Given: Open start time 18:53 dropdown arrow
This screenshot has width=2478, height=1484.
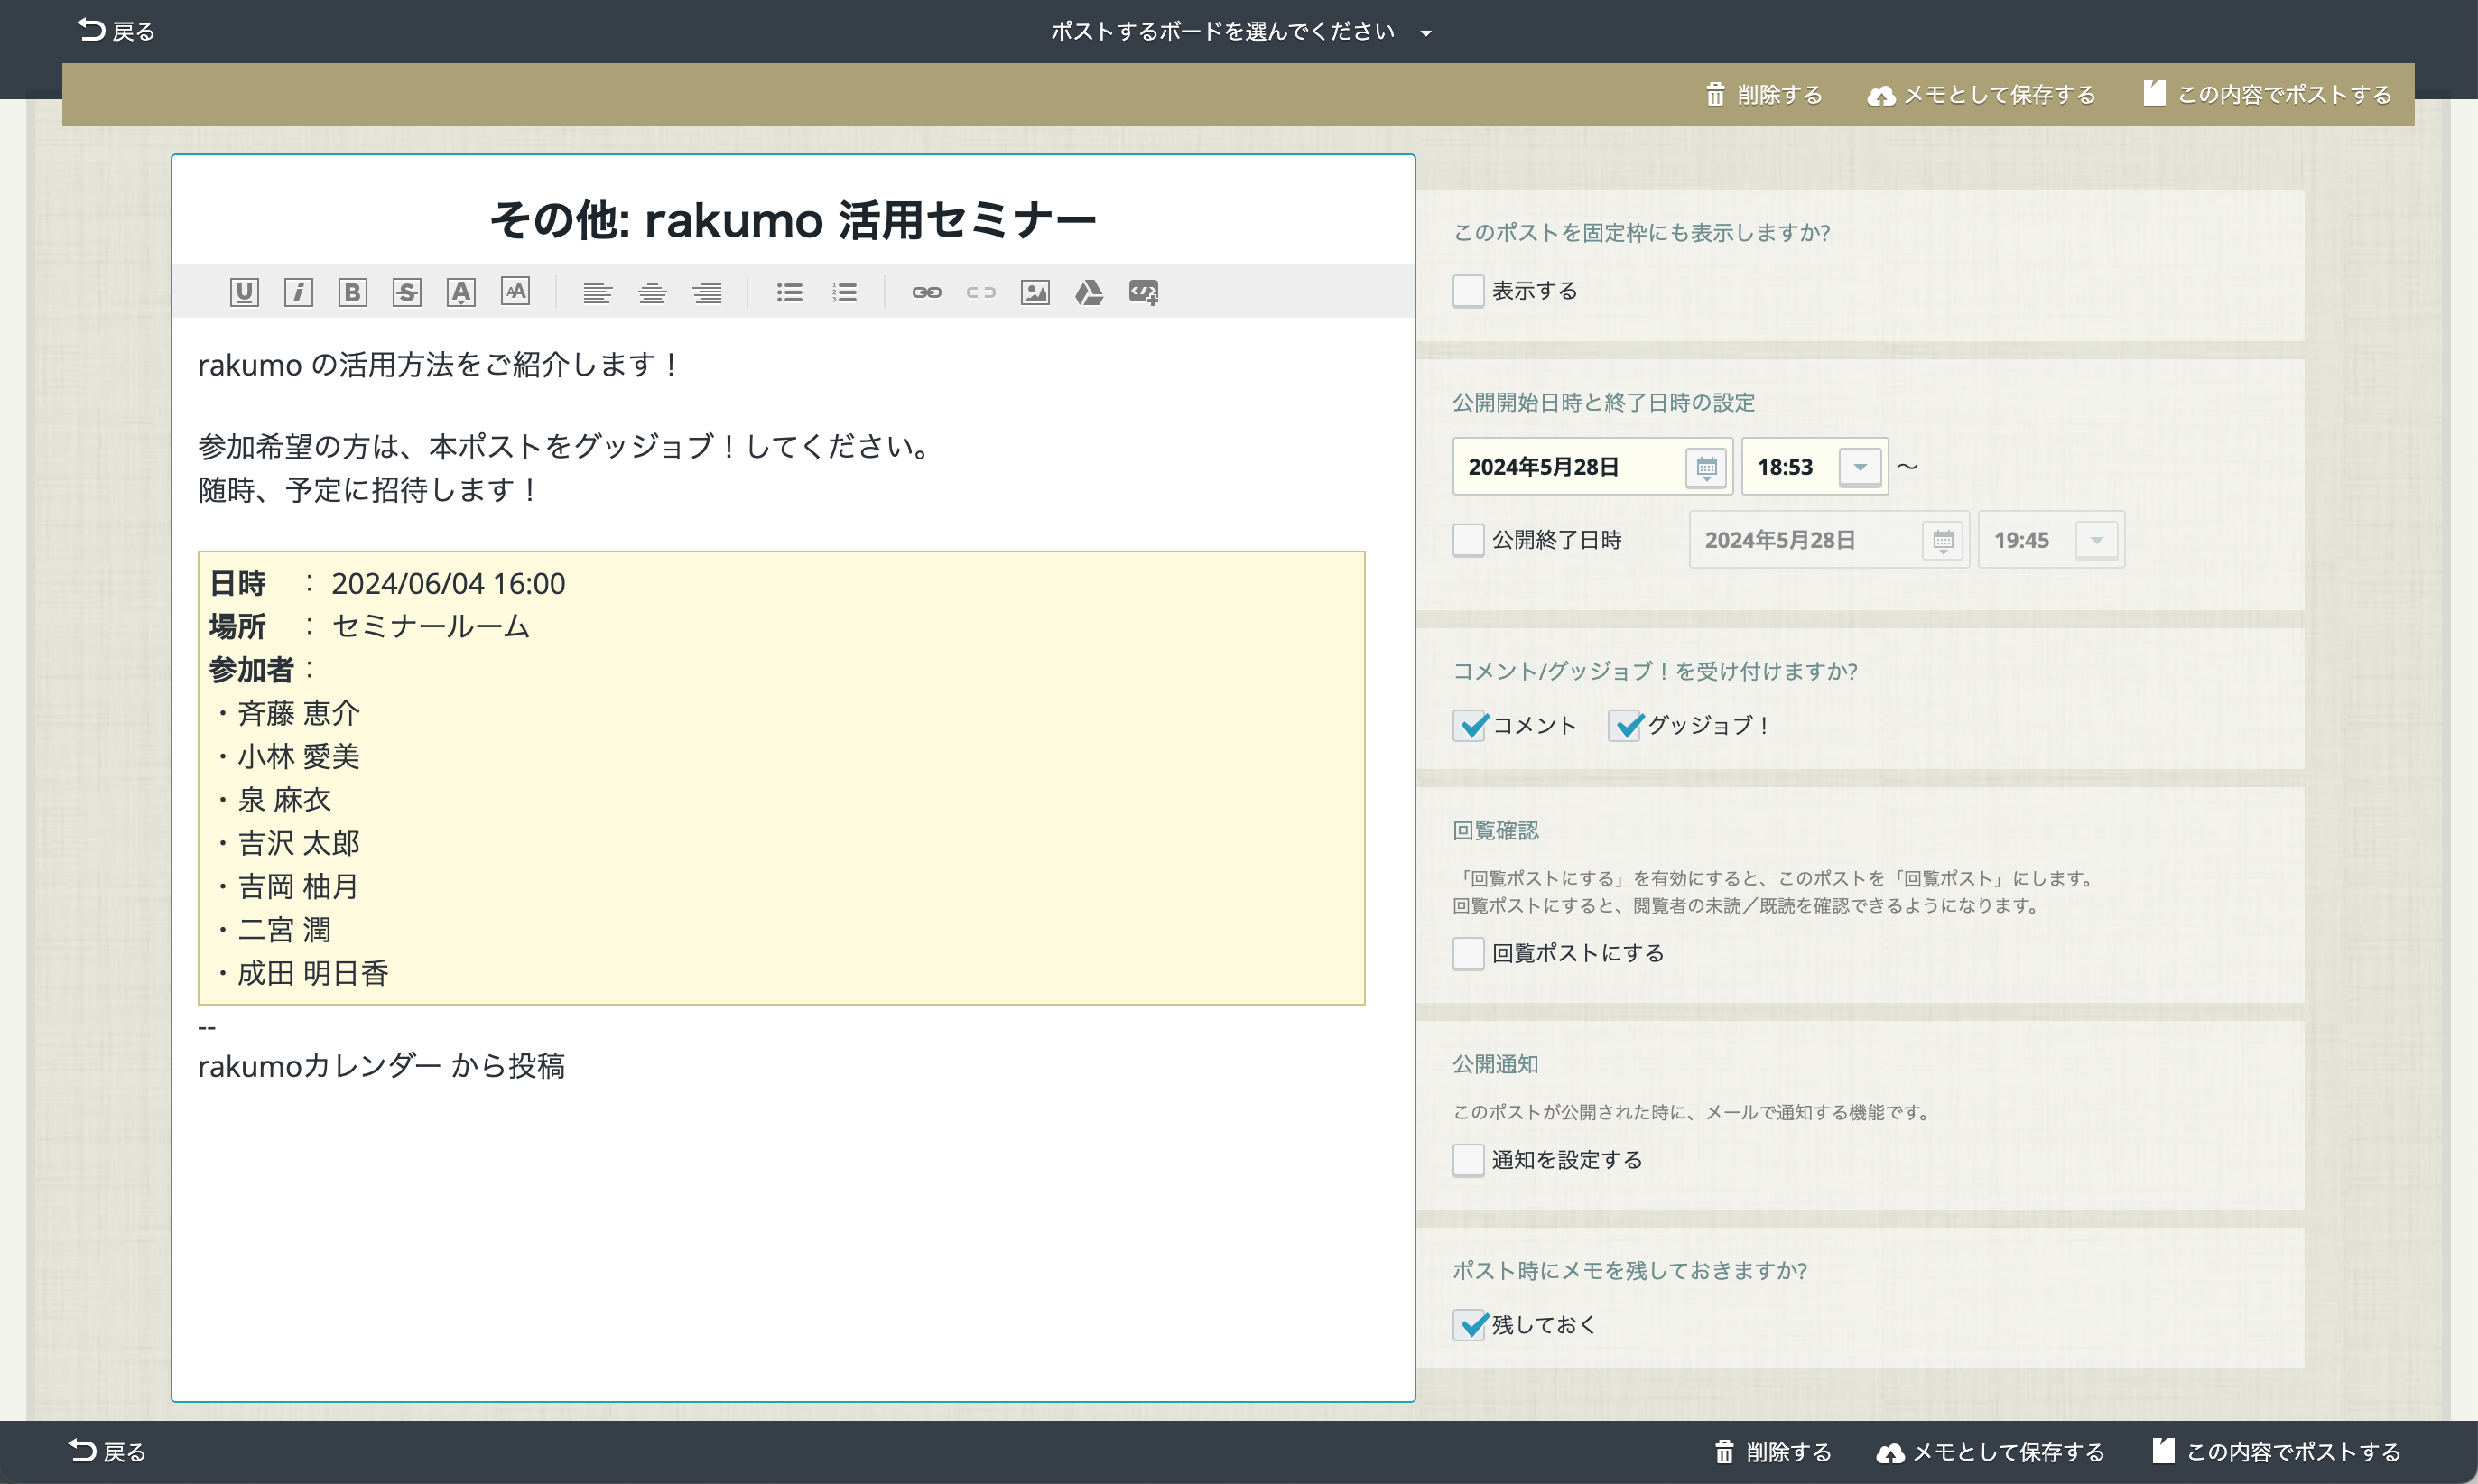Looking at the screenshot, I should click(1860, 467).
